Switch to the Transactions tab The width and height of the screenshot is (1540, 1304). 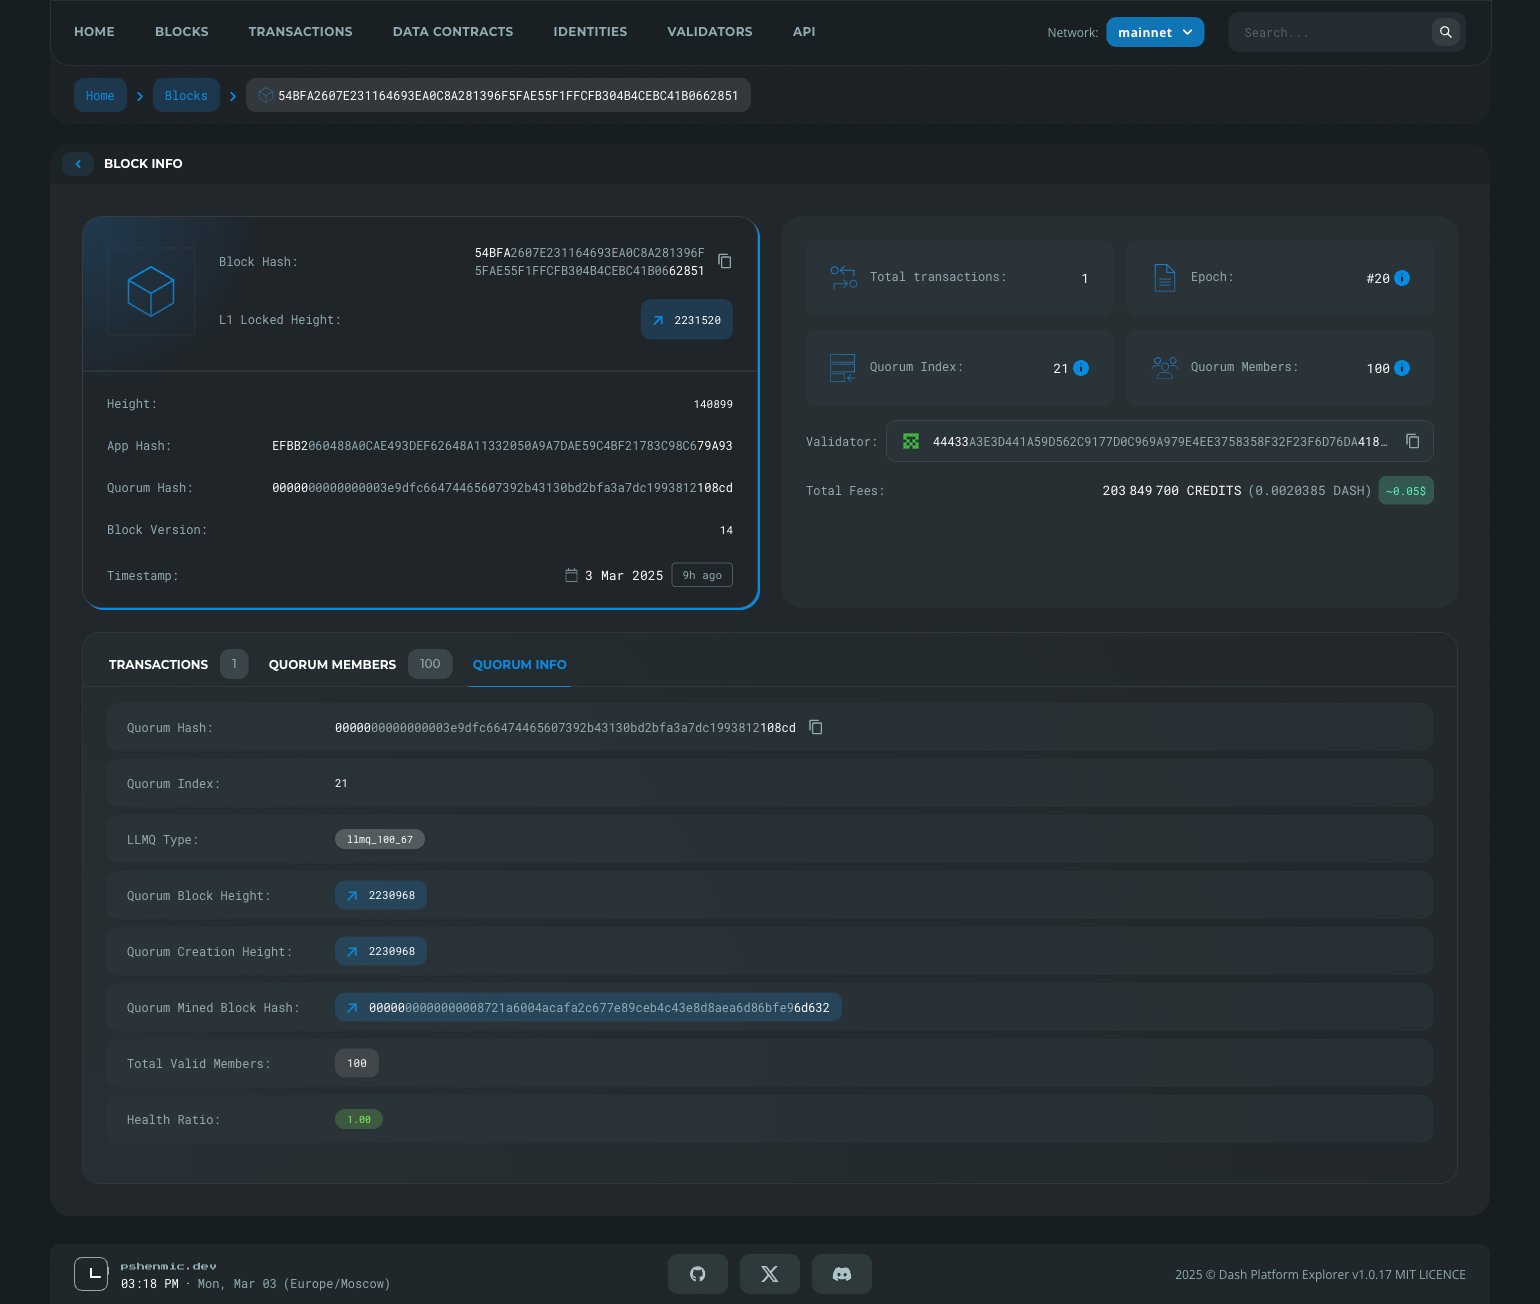[x=158, y=664]
